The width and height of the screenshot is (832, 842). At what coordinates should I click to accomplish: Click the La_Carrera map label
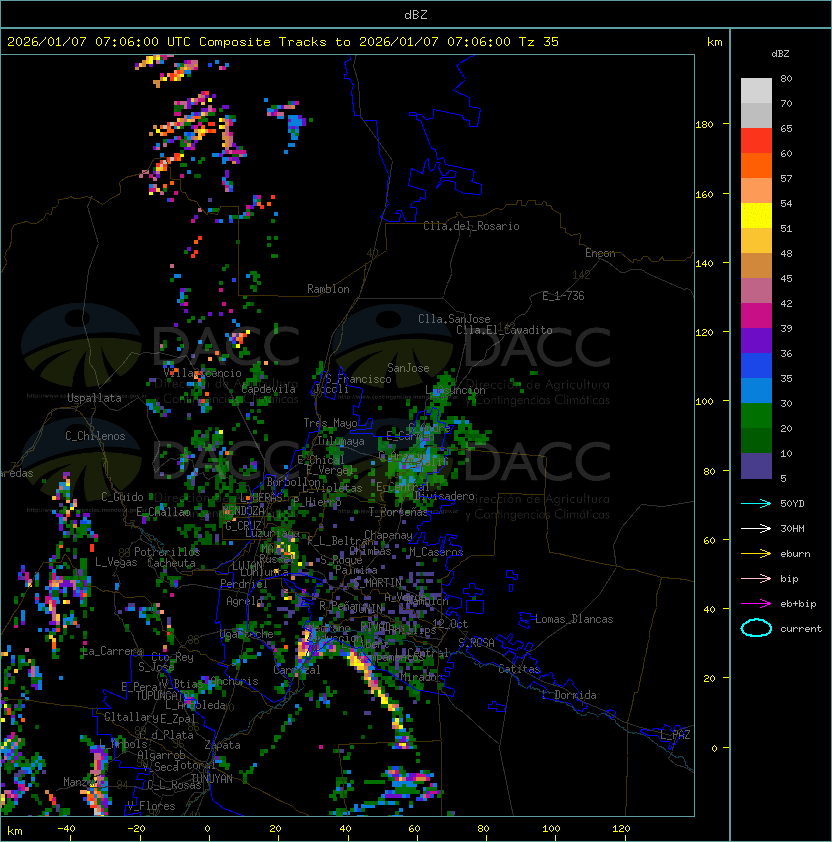tap(110, 651)
